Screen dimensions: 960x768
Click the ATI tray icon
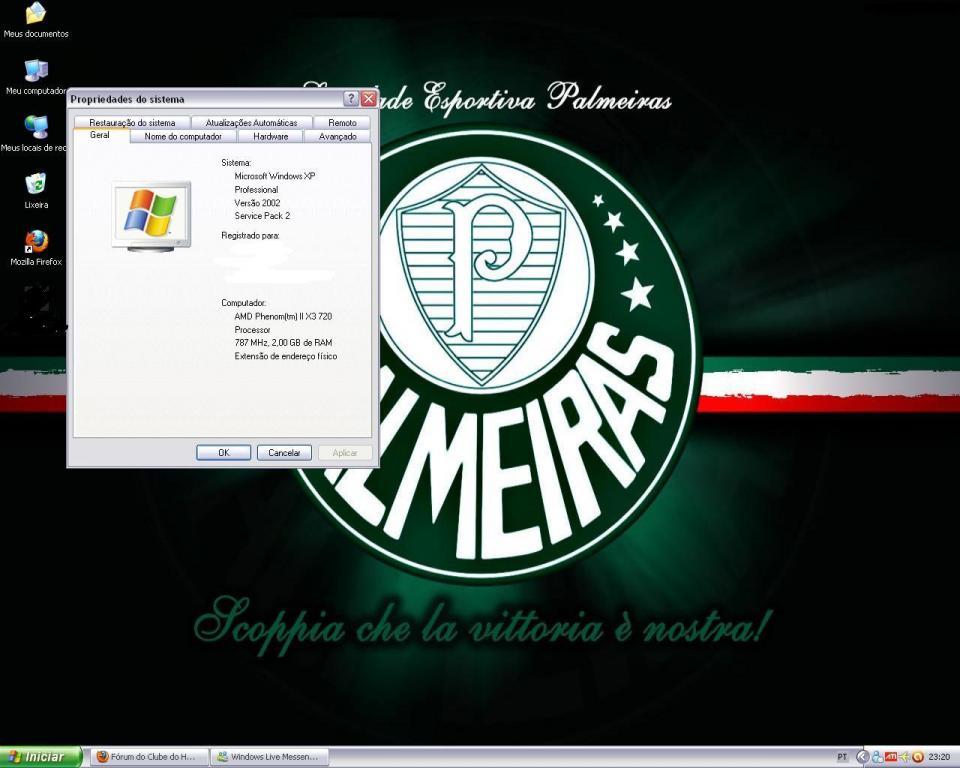pyautogui.click(x=891, y=758)
